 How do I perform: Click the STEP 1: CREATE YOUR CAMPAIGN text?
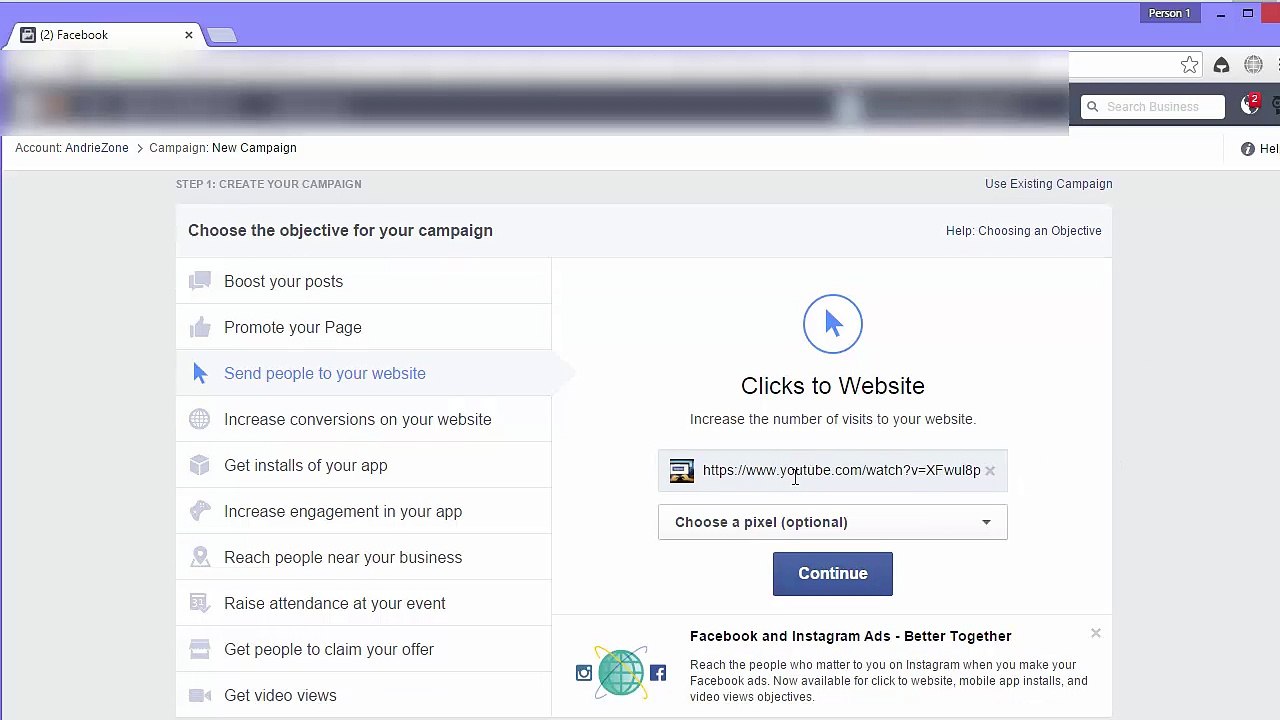coord(269,184)
